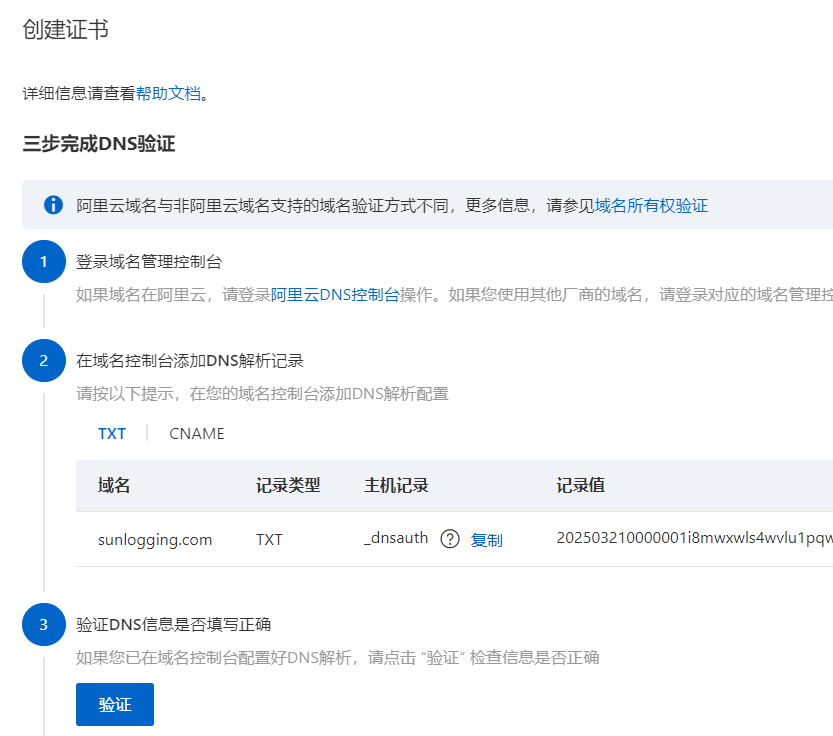Open the 阿里云DNS控制台 link
This screenshot has height=736, width=833.
click(335, 295)
